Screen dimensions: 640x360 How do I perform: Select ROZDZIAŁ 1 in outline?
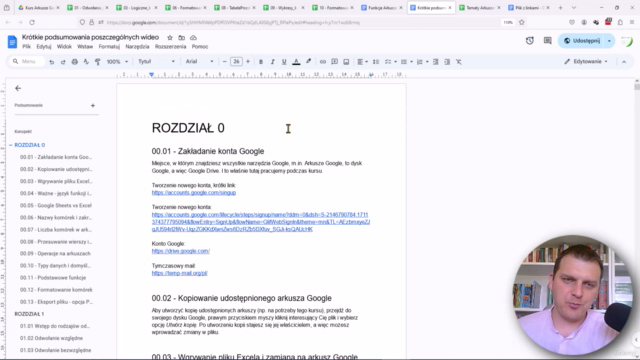click(29, 314)
